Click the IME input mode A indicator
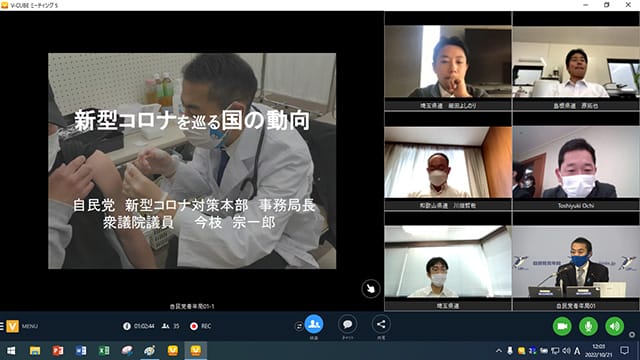This screenshot has width=640, height=360. 577,351
